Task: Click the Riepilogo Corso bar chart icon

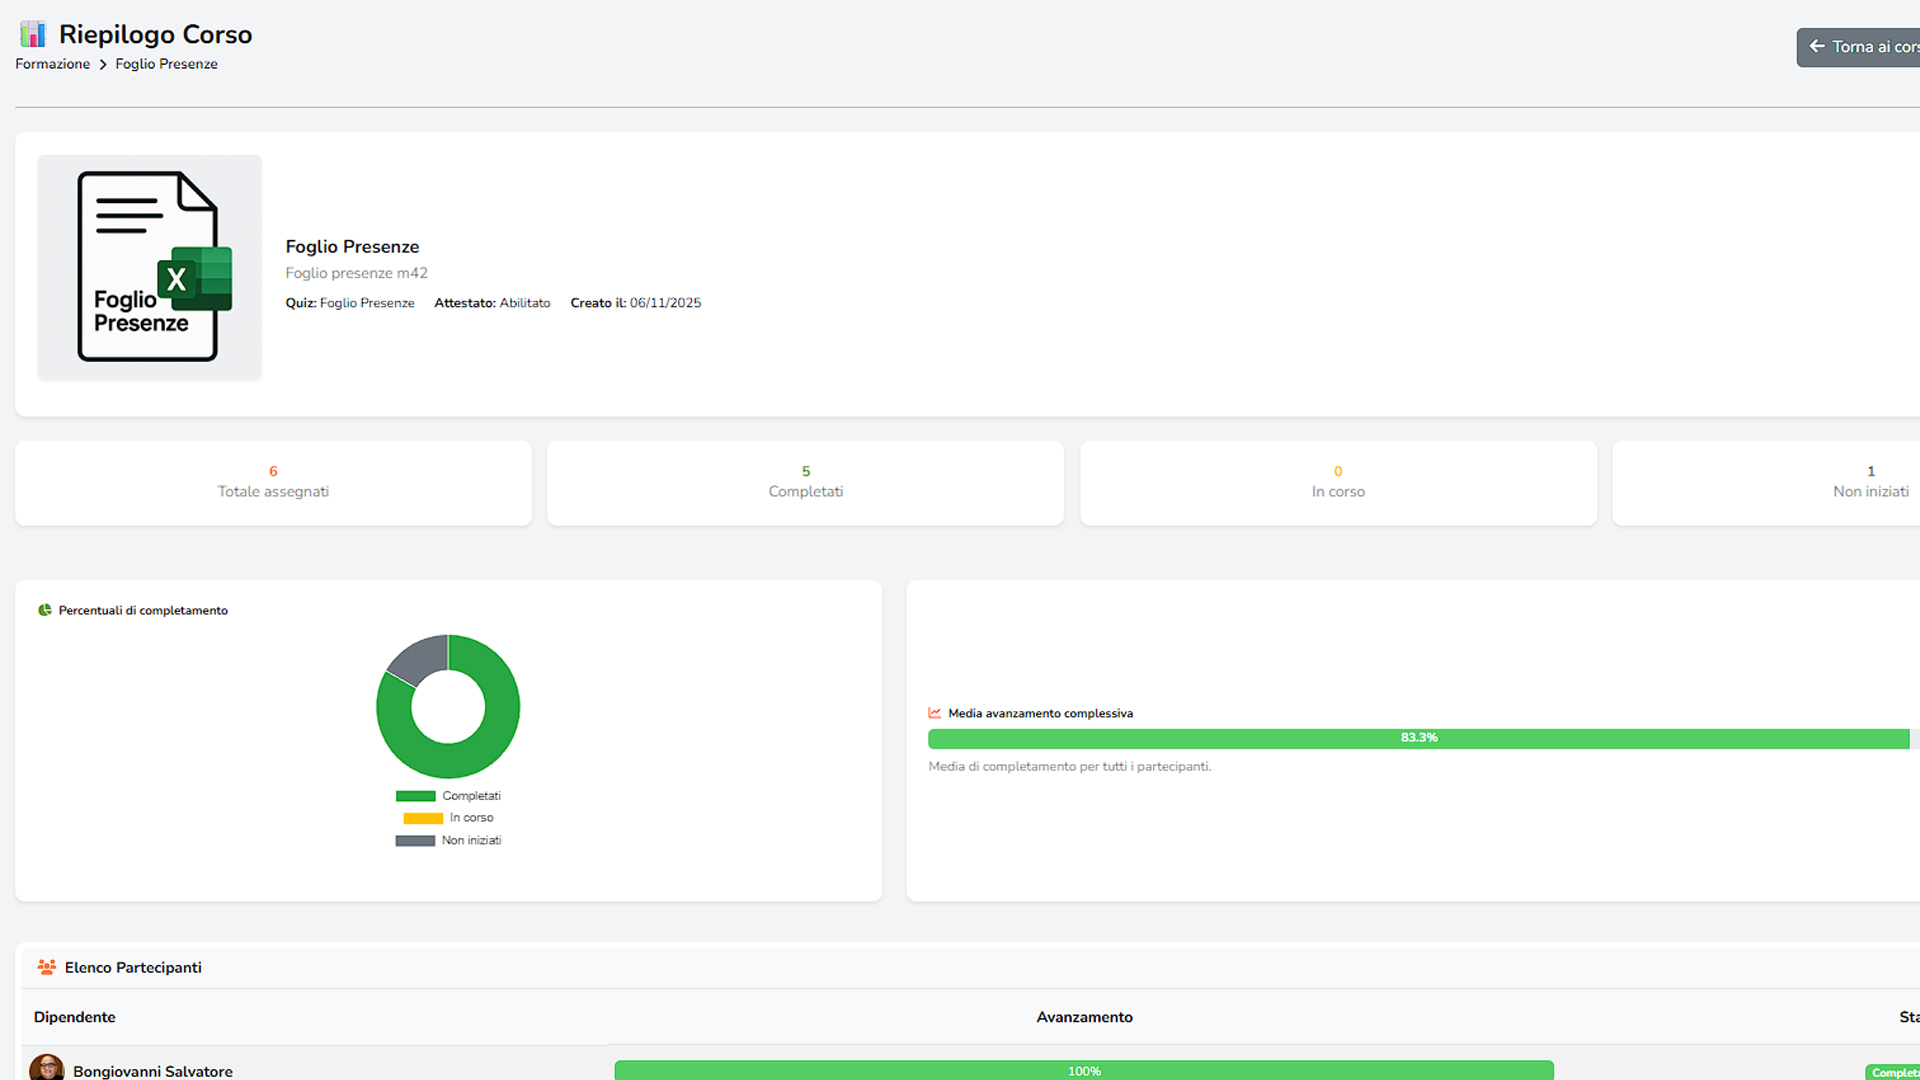Action: point(33,34)
